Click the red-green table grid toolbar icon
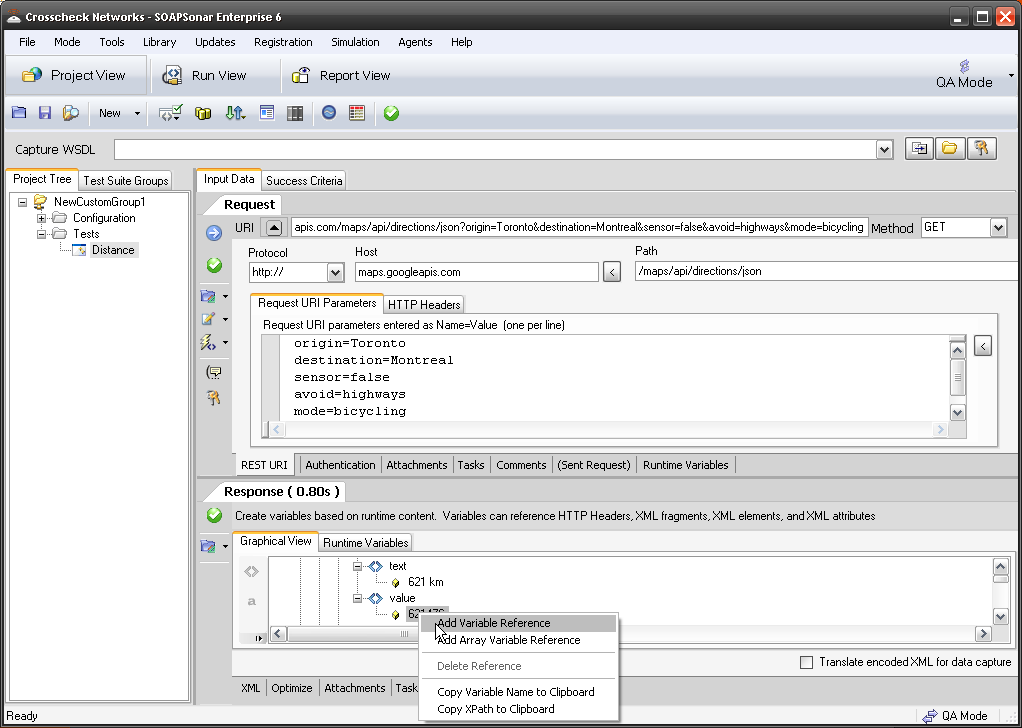The width and height of the screenshot is (1022, 728). pyautogui.click(x=357, y=113)
